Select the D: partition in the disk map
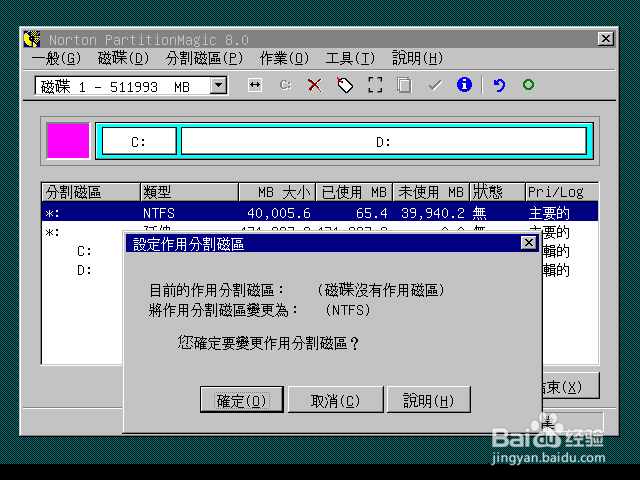The width and height of the screenshot is (640, 480). [383, 141]
